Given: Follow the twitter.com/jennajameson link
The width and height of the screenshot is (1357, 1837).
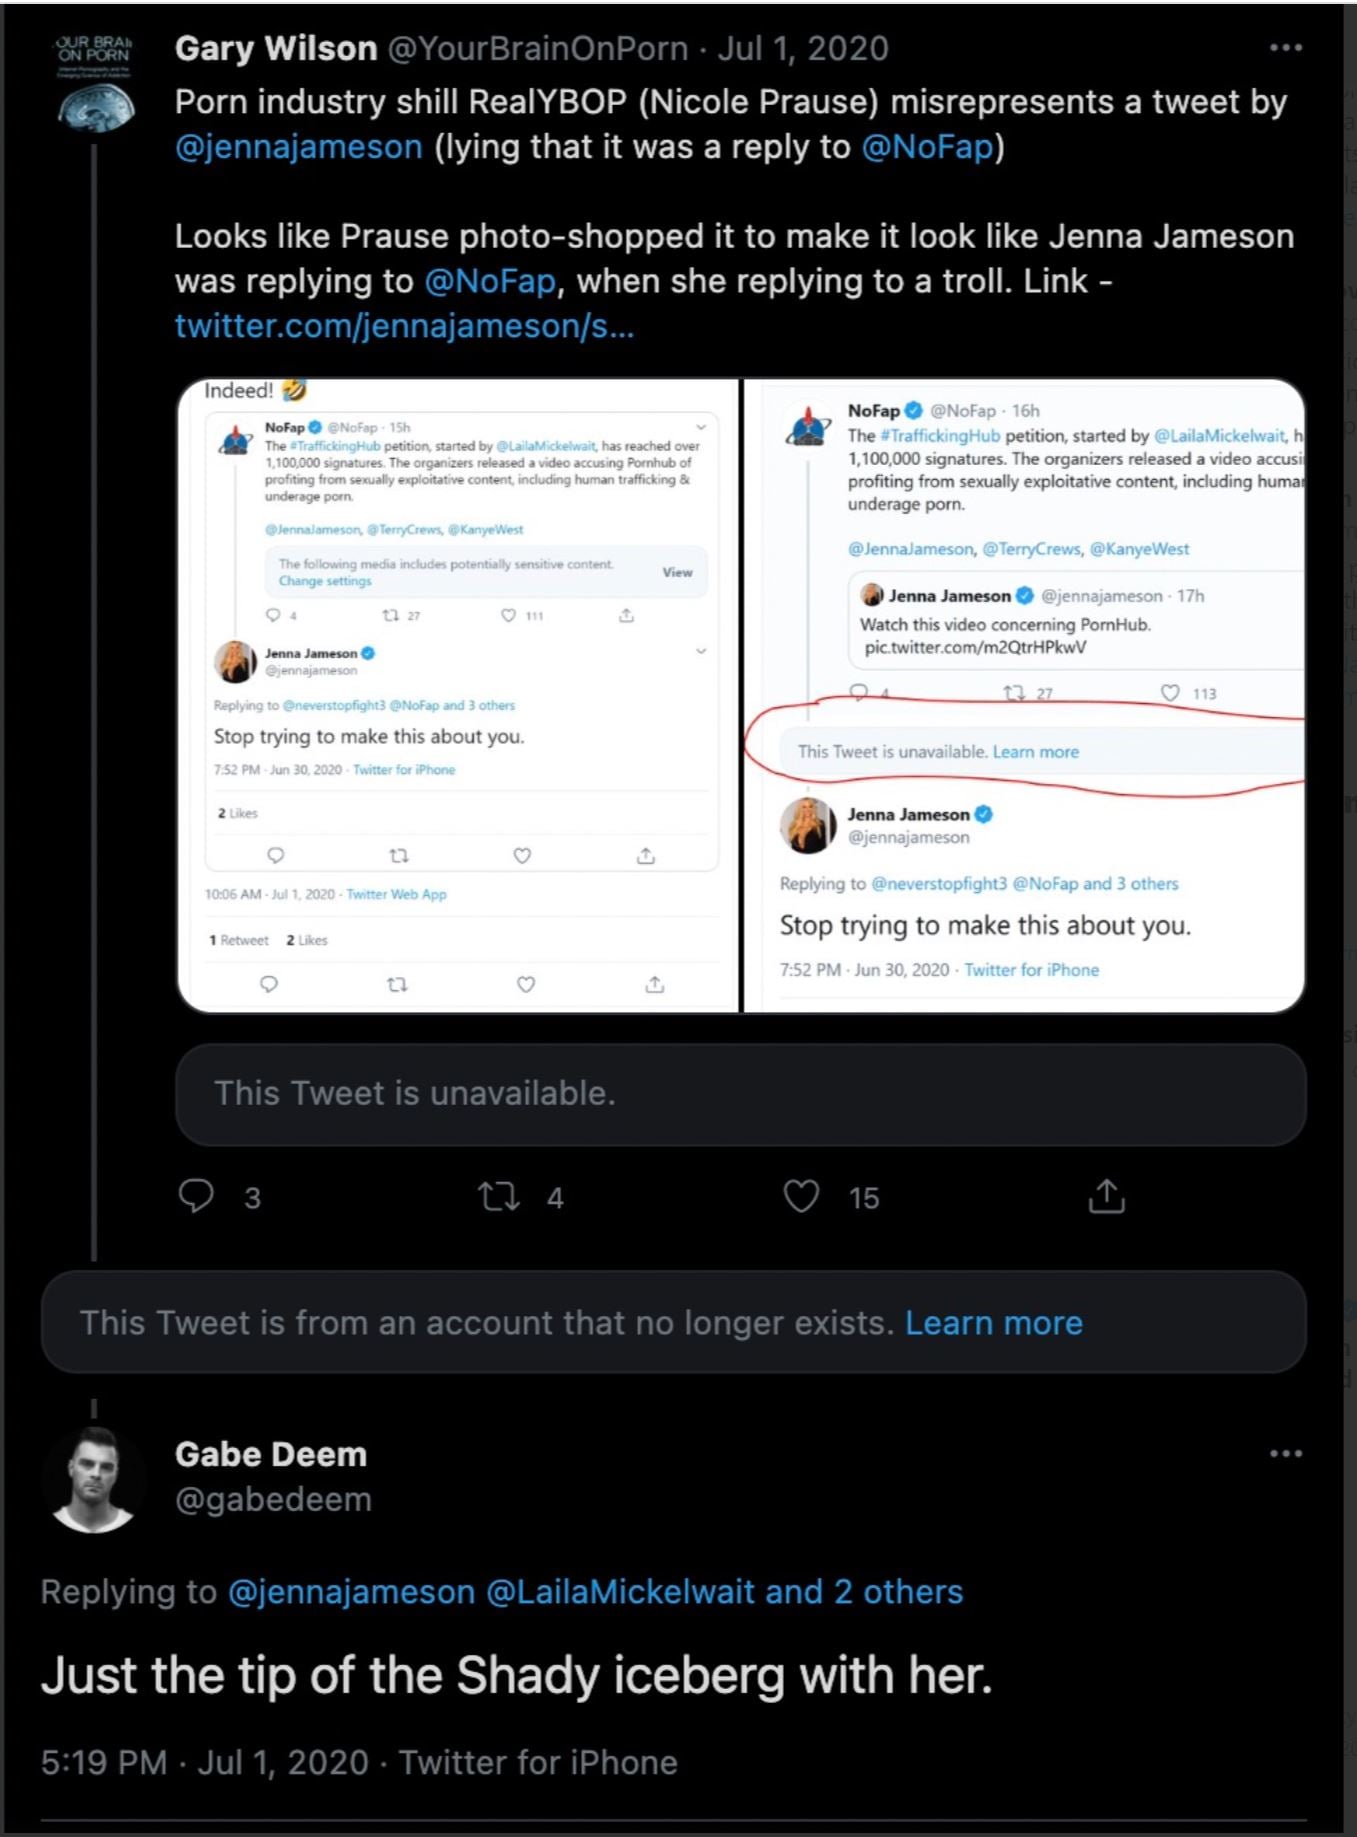Looking at the screenshot, I should 404,326.
